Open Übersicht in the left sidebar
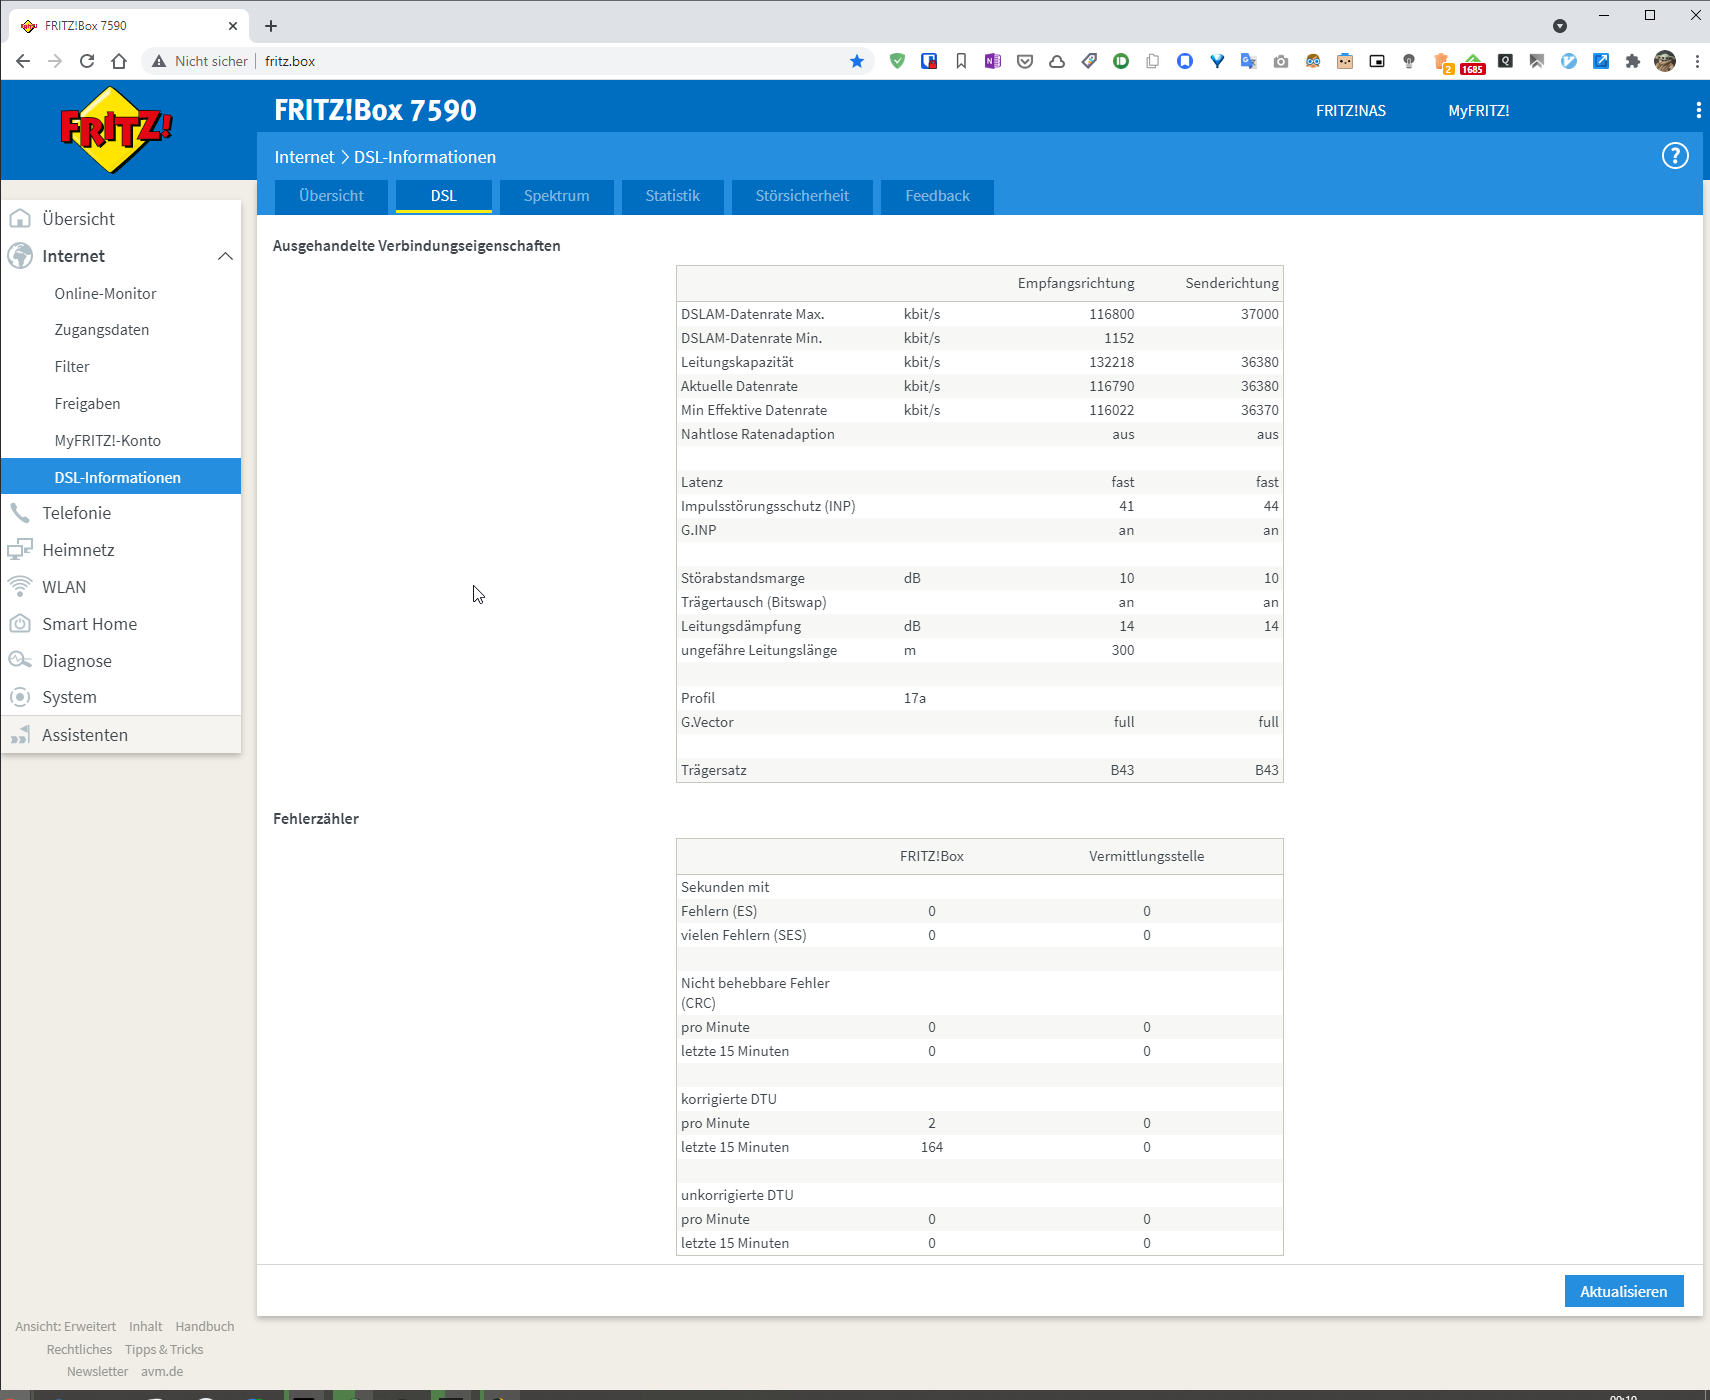This screenshot has width=1710, height=1400. tap(78, 219)
